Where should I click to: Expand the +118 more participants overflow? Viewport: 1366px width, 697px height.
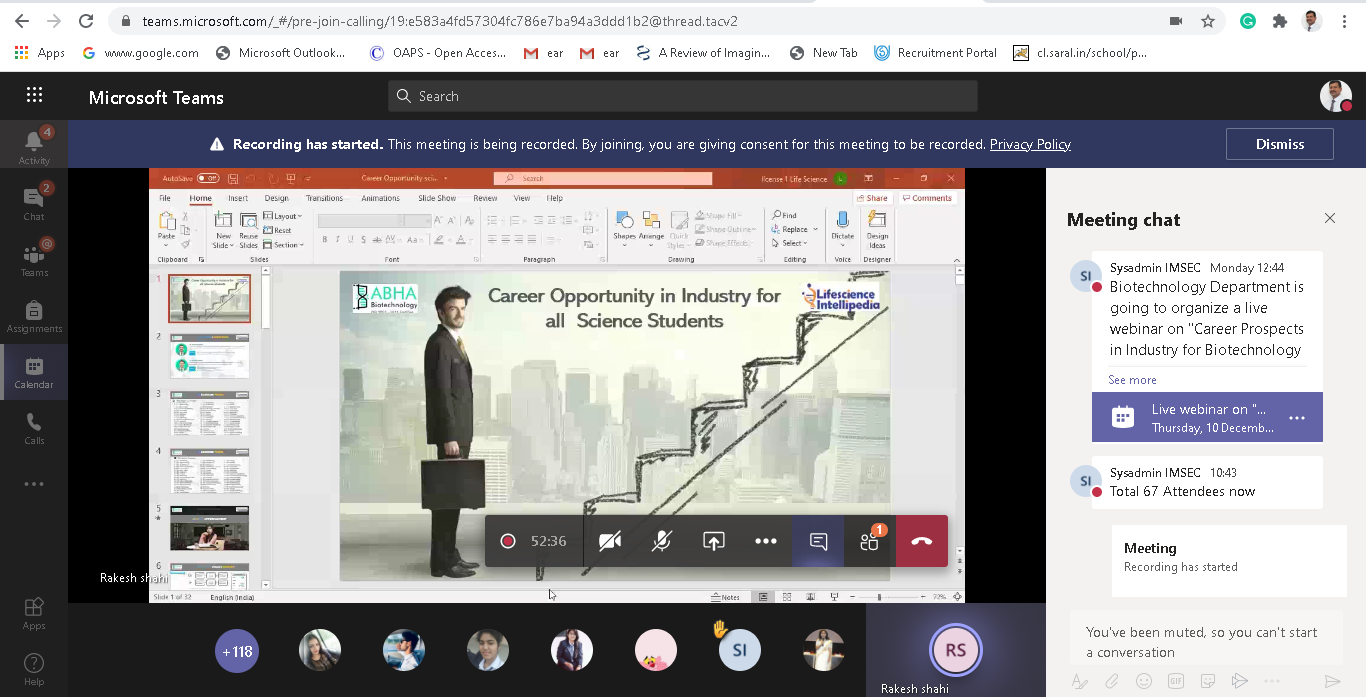(x=237, y=651)
